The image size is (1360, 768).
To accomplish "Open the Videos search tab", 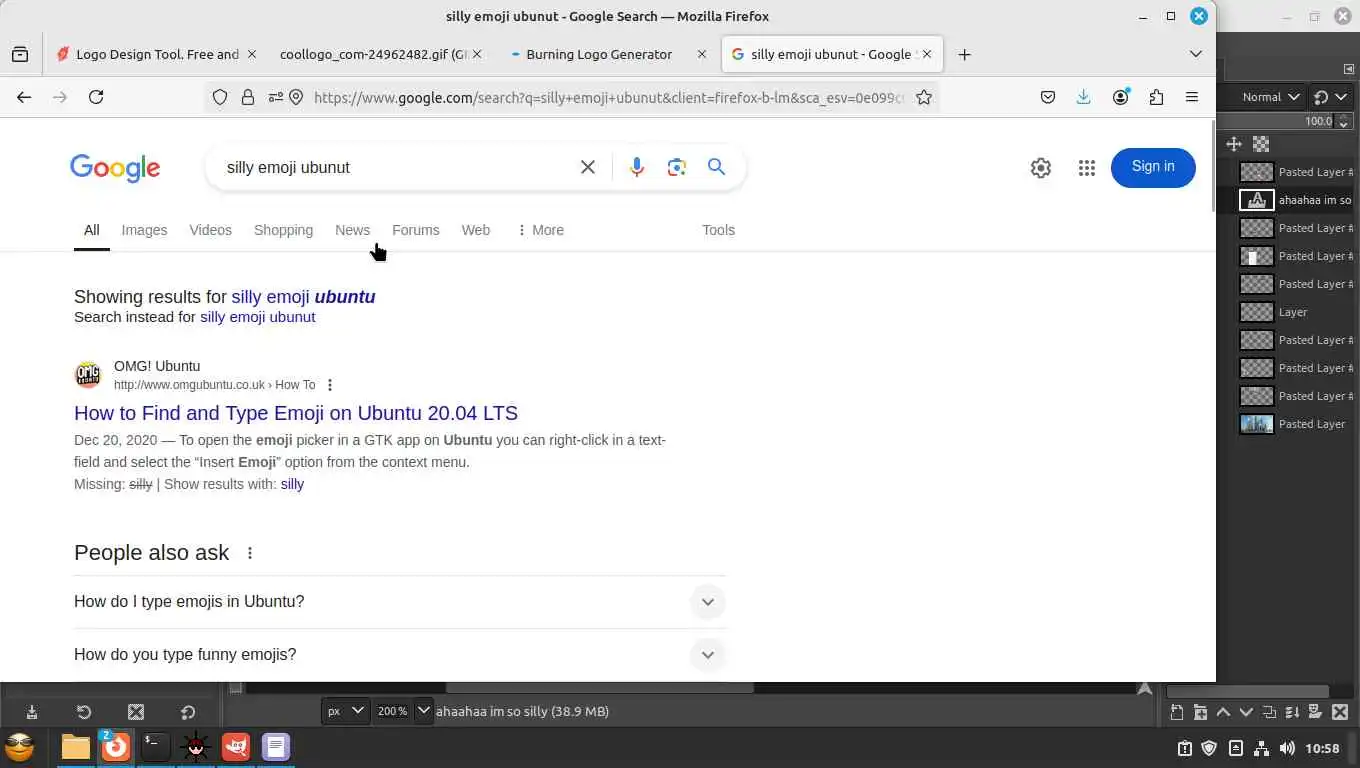I will pyautogui.click(x=210, y=230).
